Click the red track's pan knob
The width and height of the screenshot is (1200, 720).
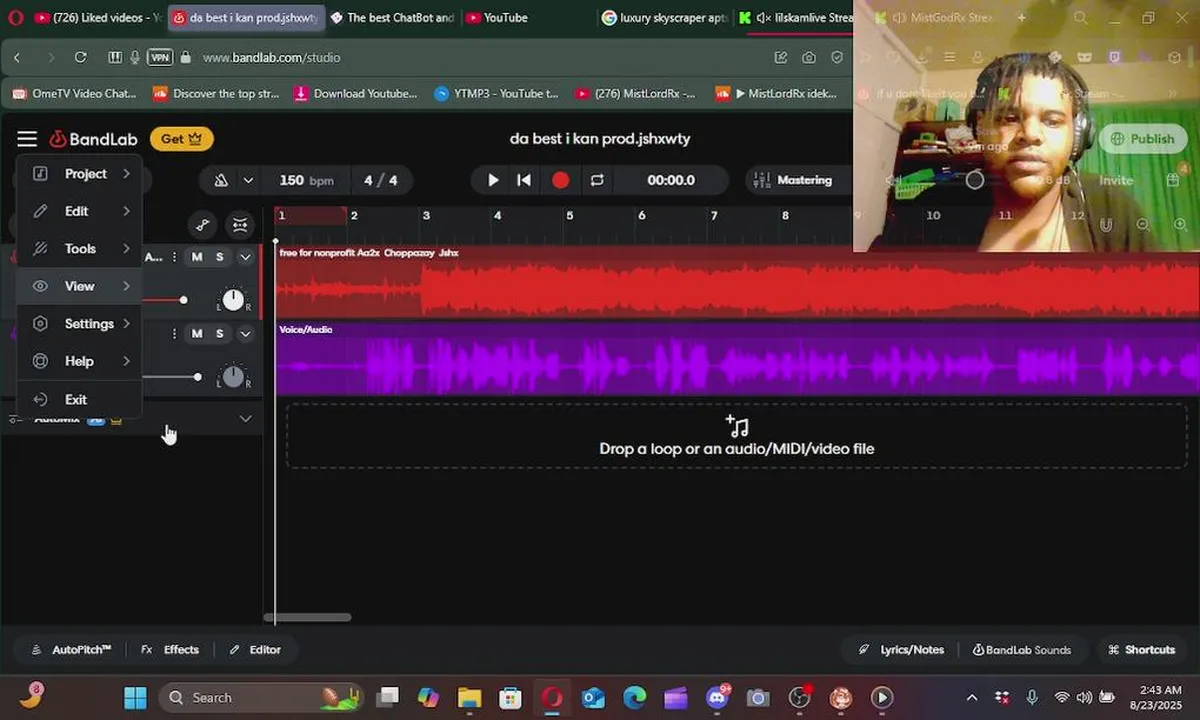click(x=233, y=300)
